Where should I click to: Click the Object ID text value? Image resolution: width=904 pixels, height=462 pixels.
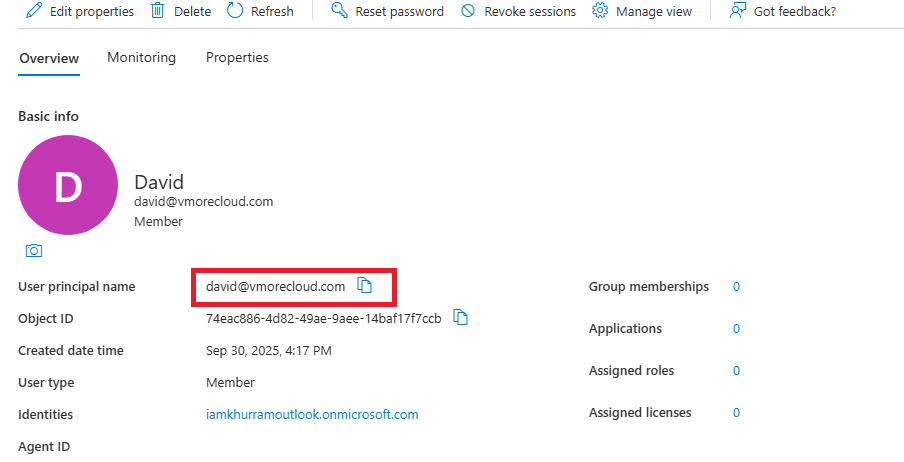[323, 318]
